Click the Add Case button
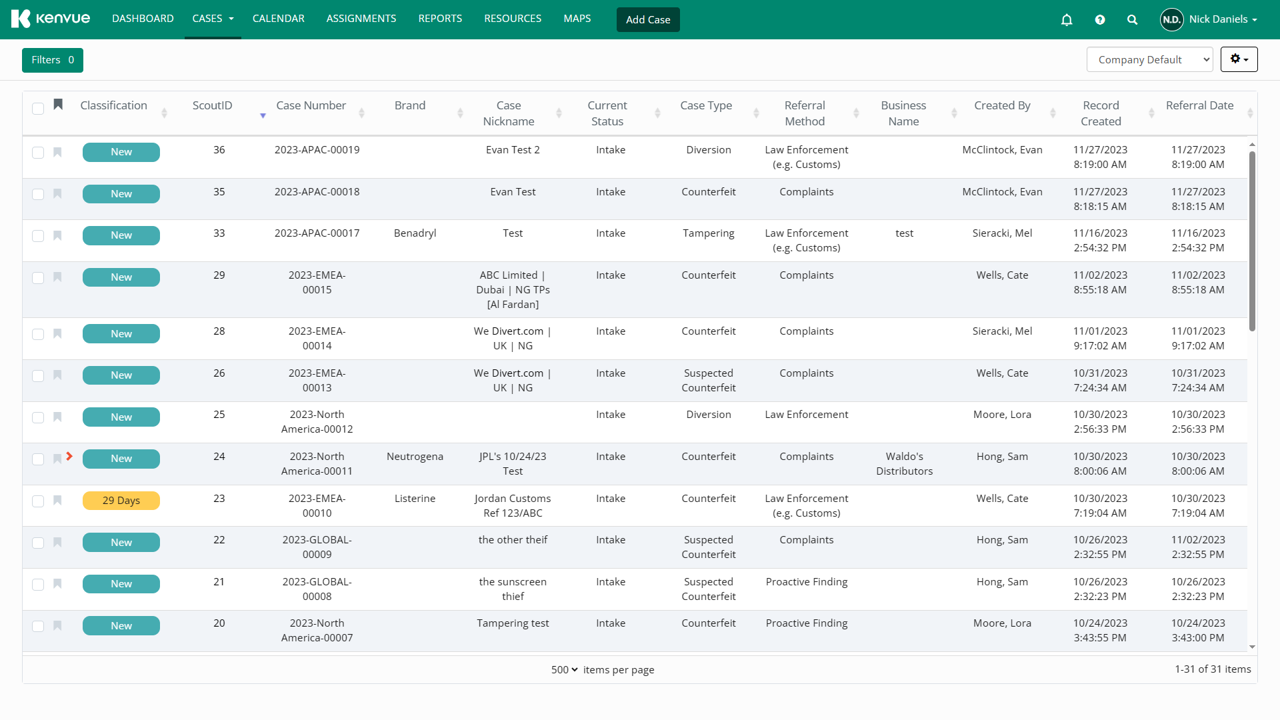 (x=647, y=19)
